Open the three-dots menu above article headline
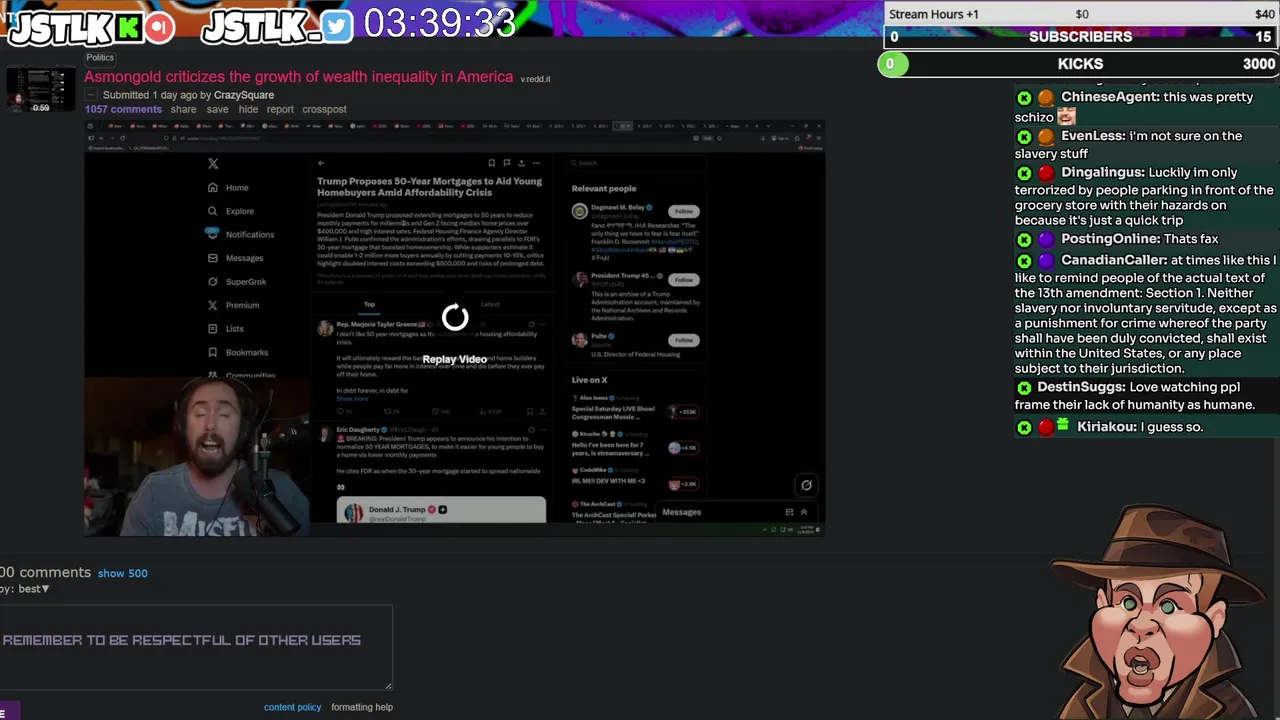Screen dimensions: 1280x720 pos(536,163)
